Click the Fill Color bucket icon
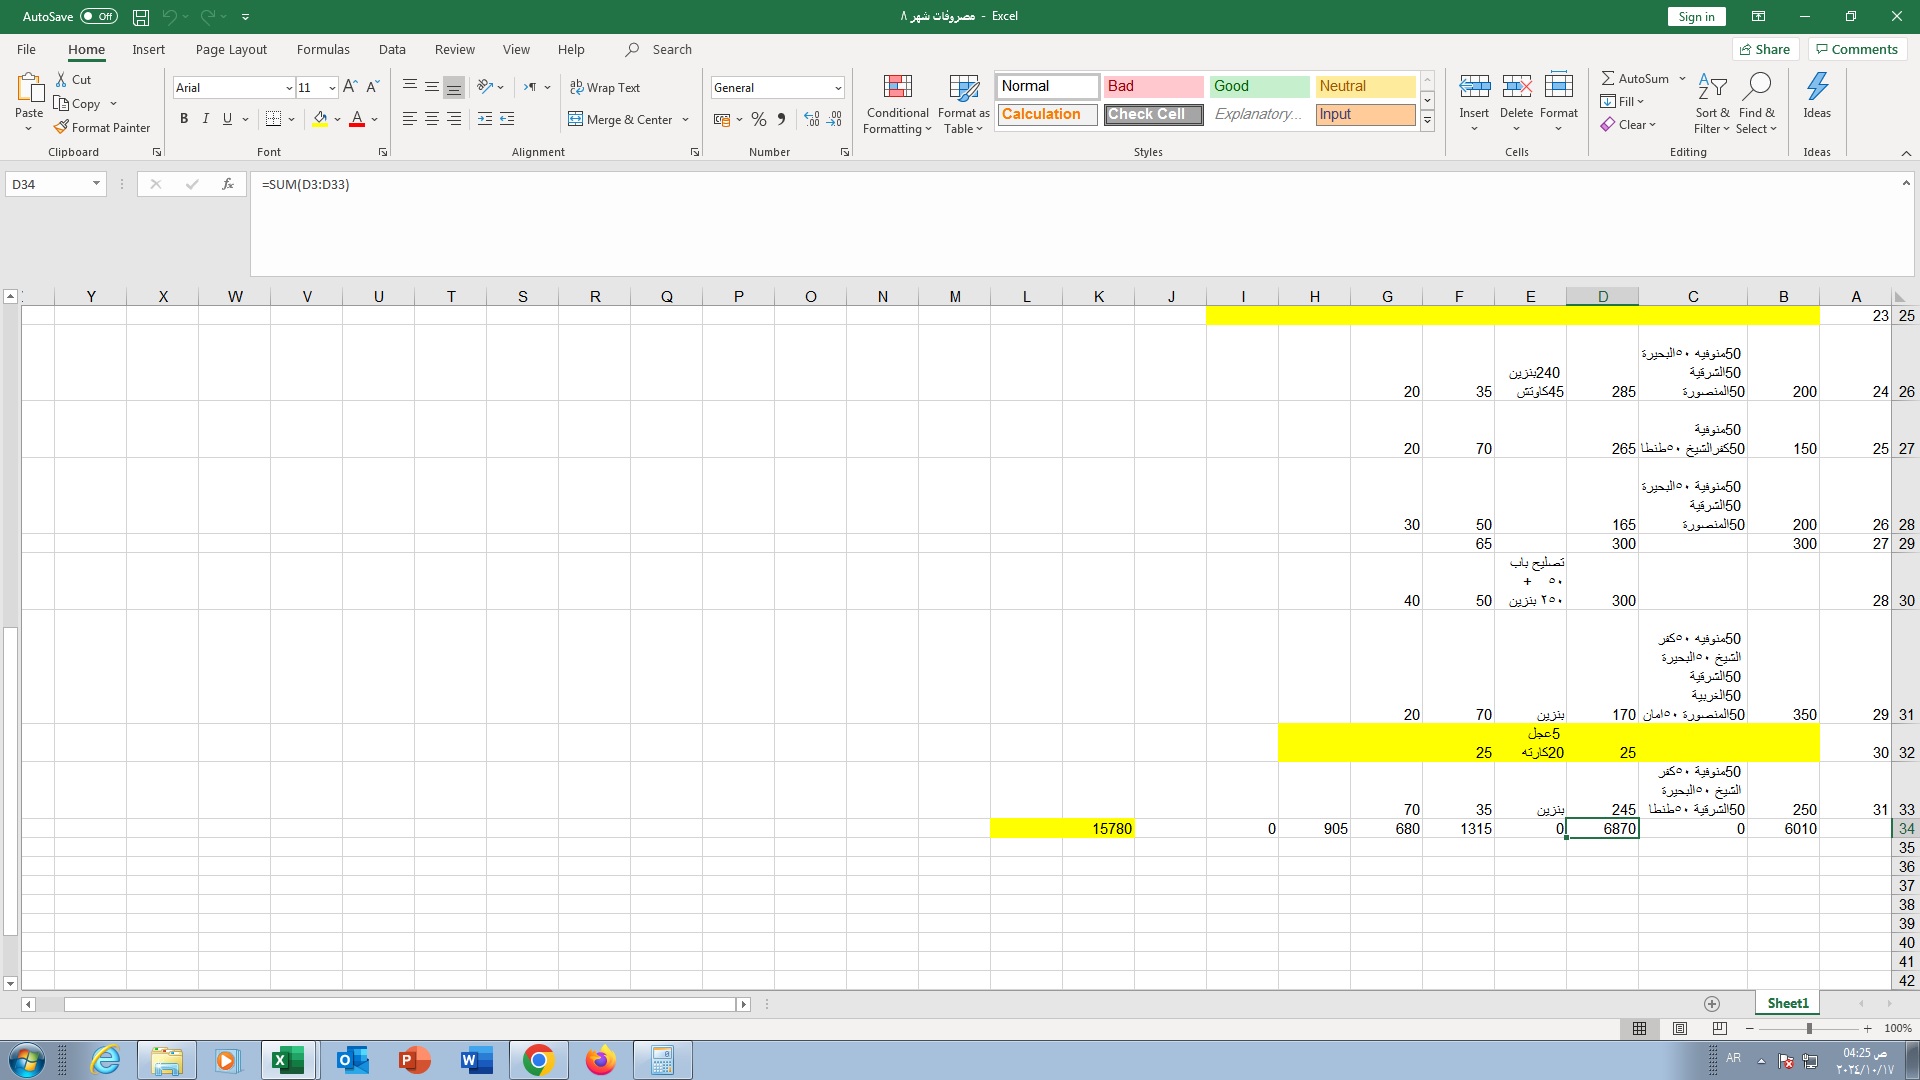1920x1080 pixels. pyautogui.click(x=320, y=119)
